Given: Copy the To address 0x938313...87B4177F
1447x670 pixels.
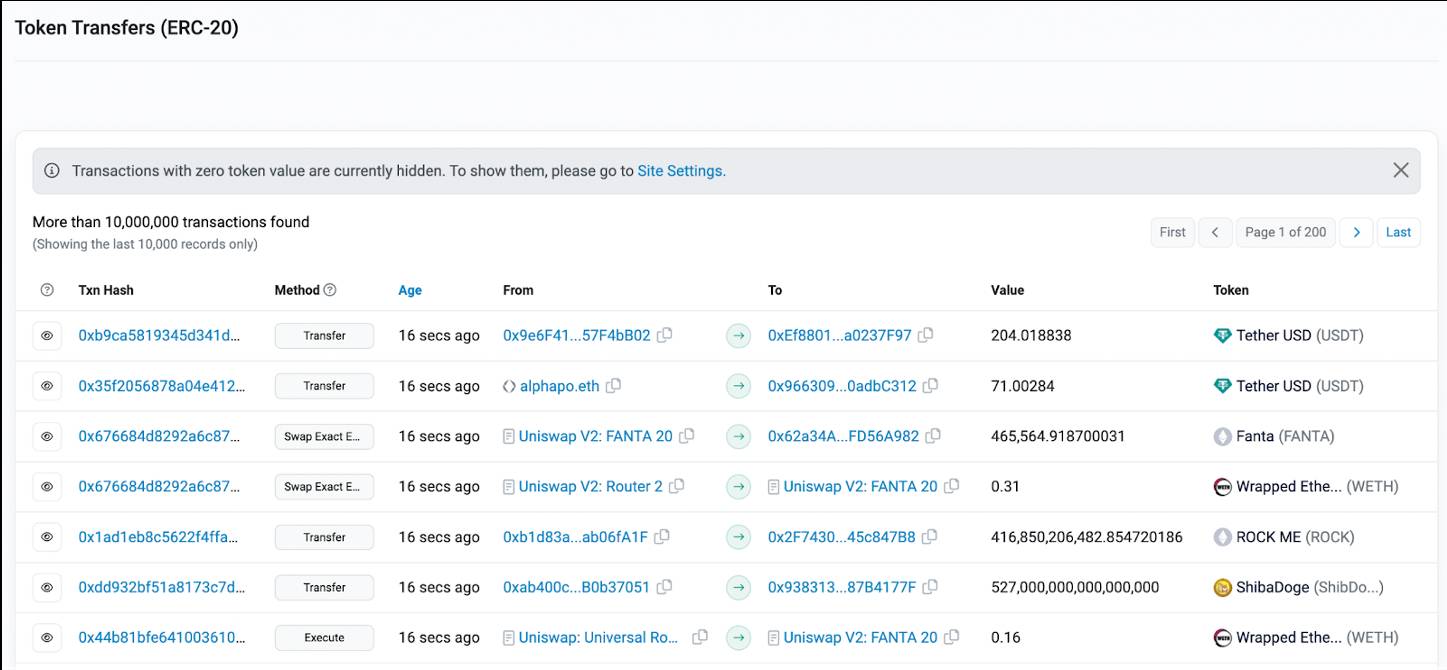Looking at the screenshot, I should (931, 587).
